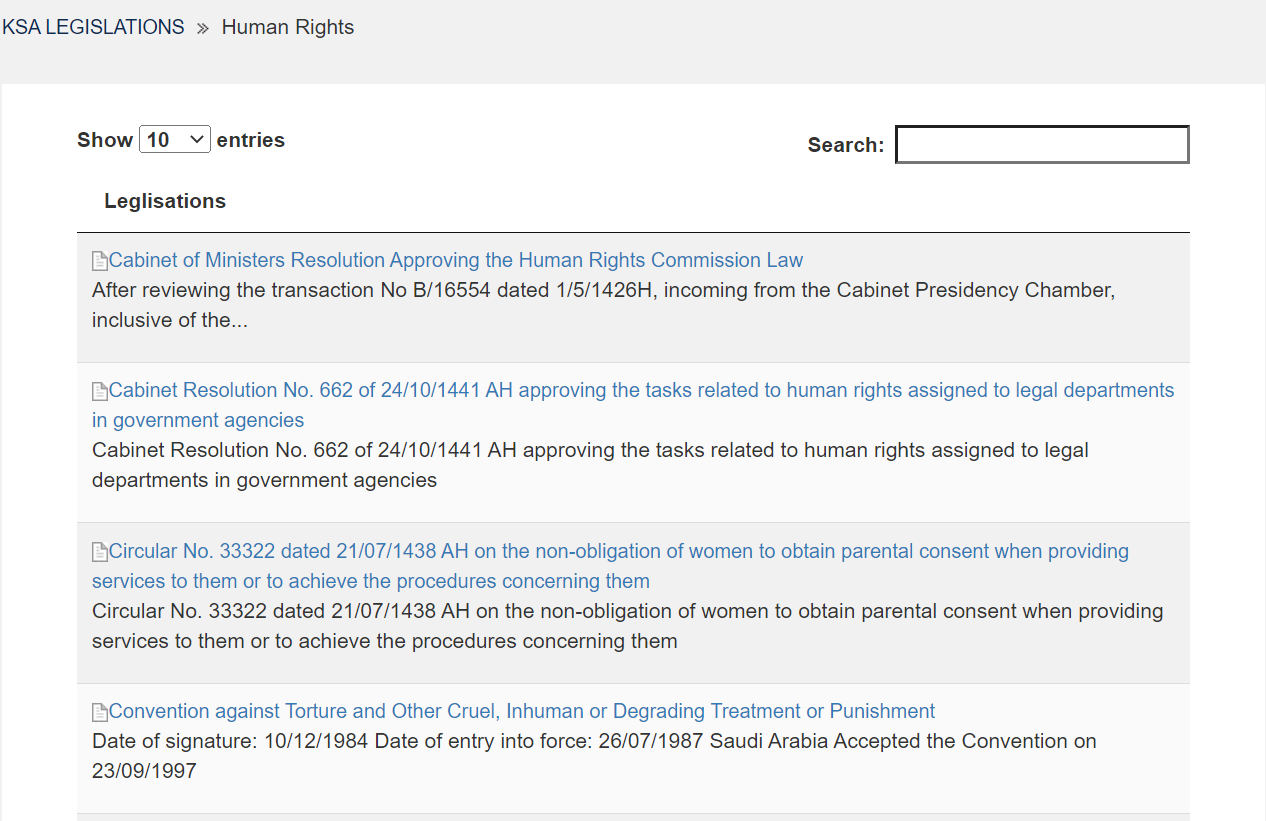1266x821 pixels.
Task: Open the Convention against Torture legislation
Action: coord(522,711)
